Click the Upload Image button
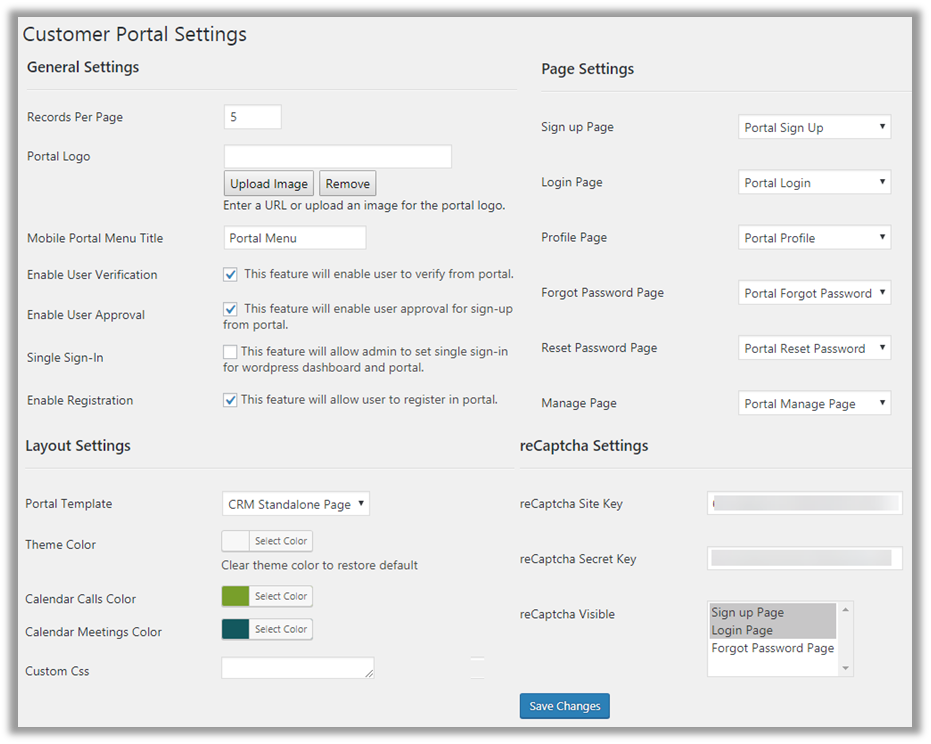The height and width of the screenshot is (744, 931). point(269,184)
